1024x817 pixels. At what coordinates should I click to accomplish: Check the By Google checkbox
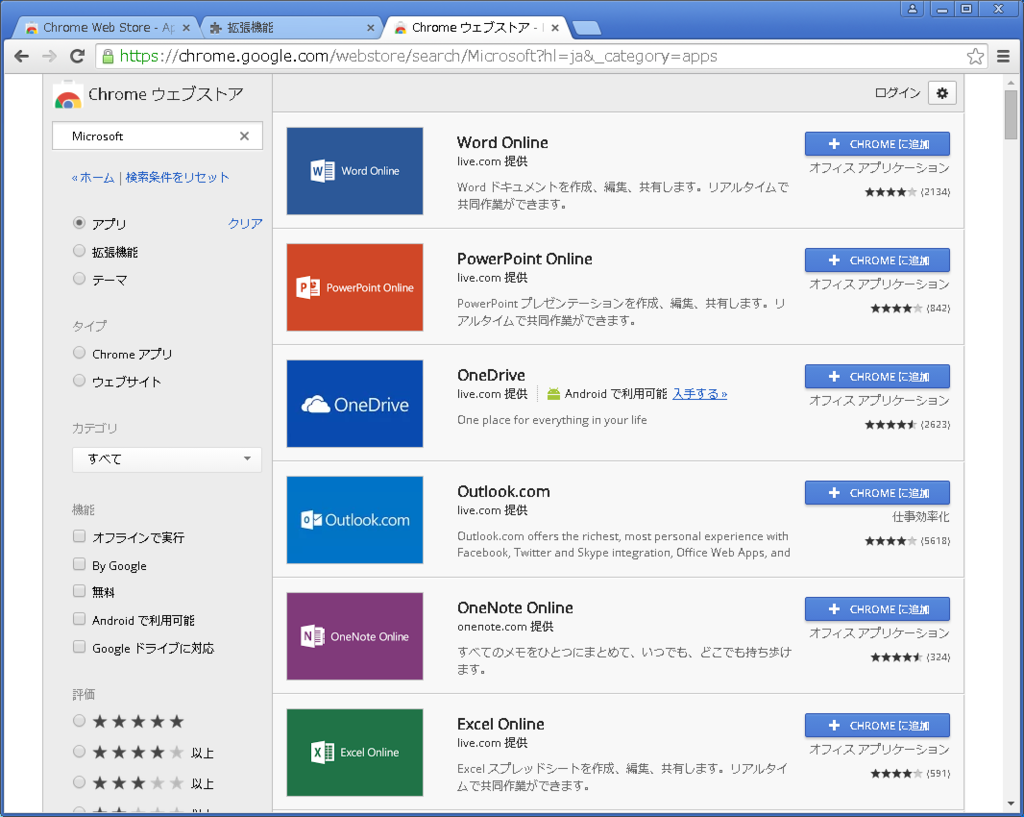[x=79, y=564]
